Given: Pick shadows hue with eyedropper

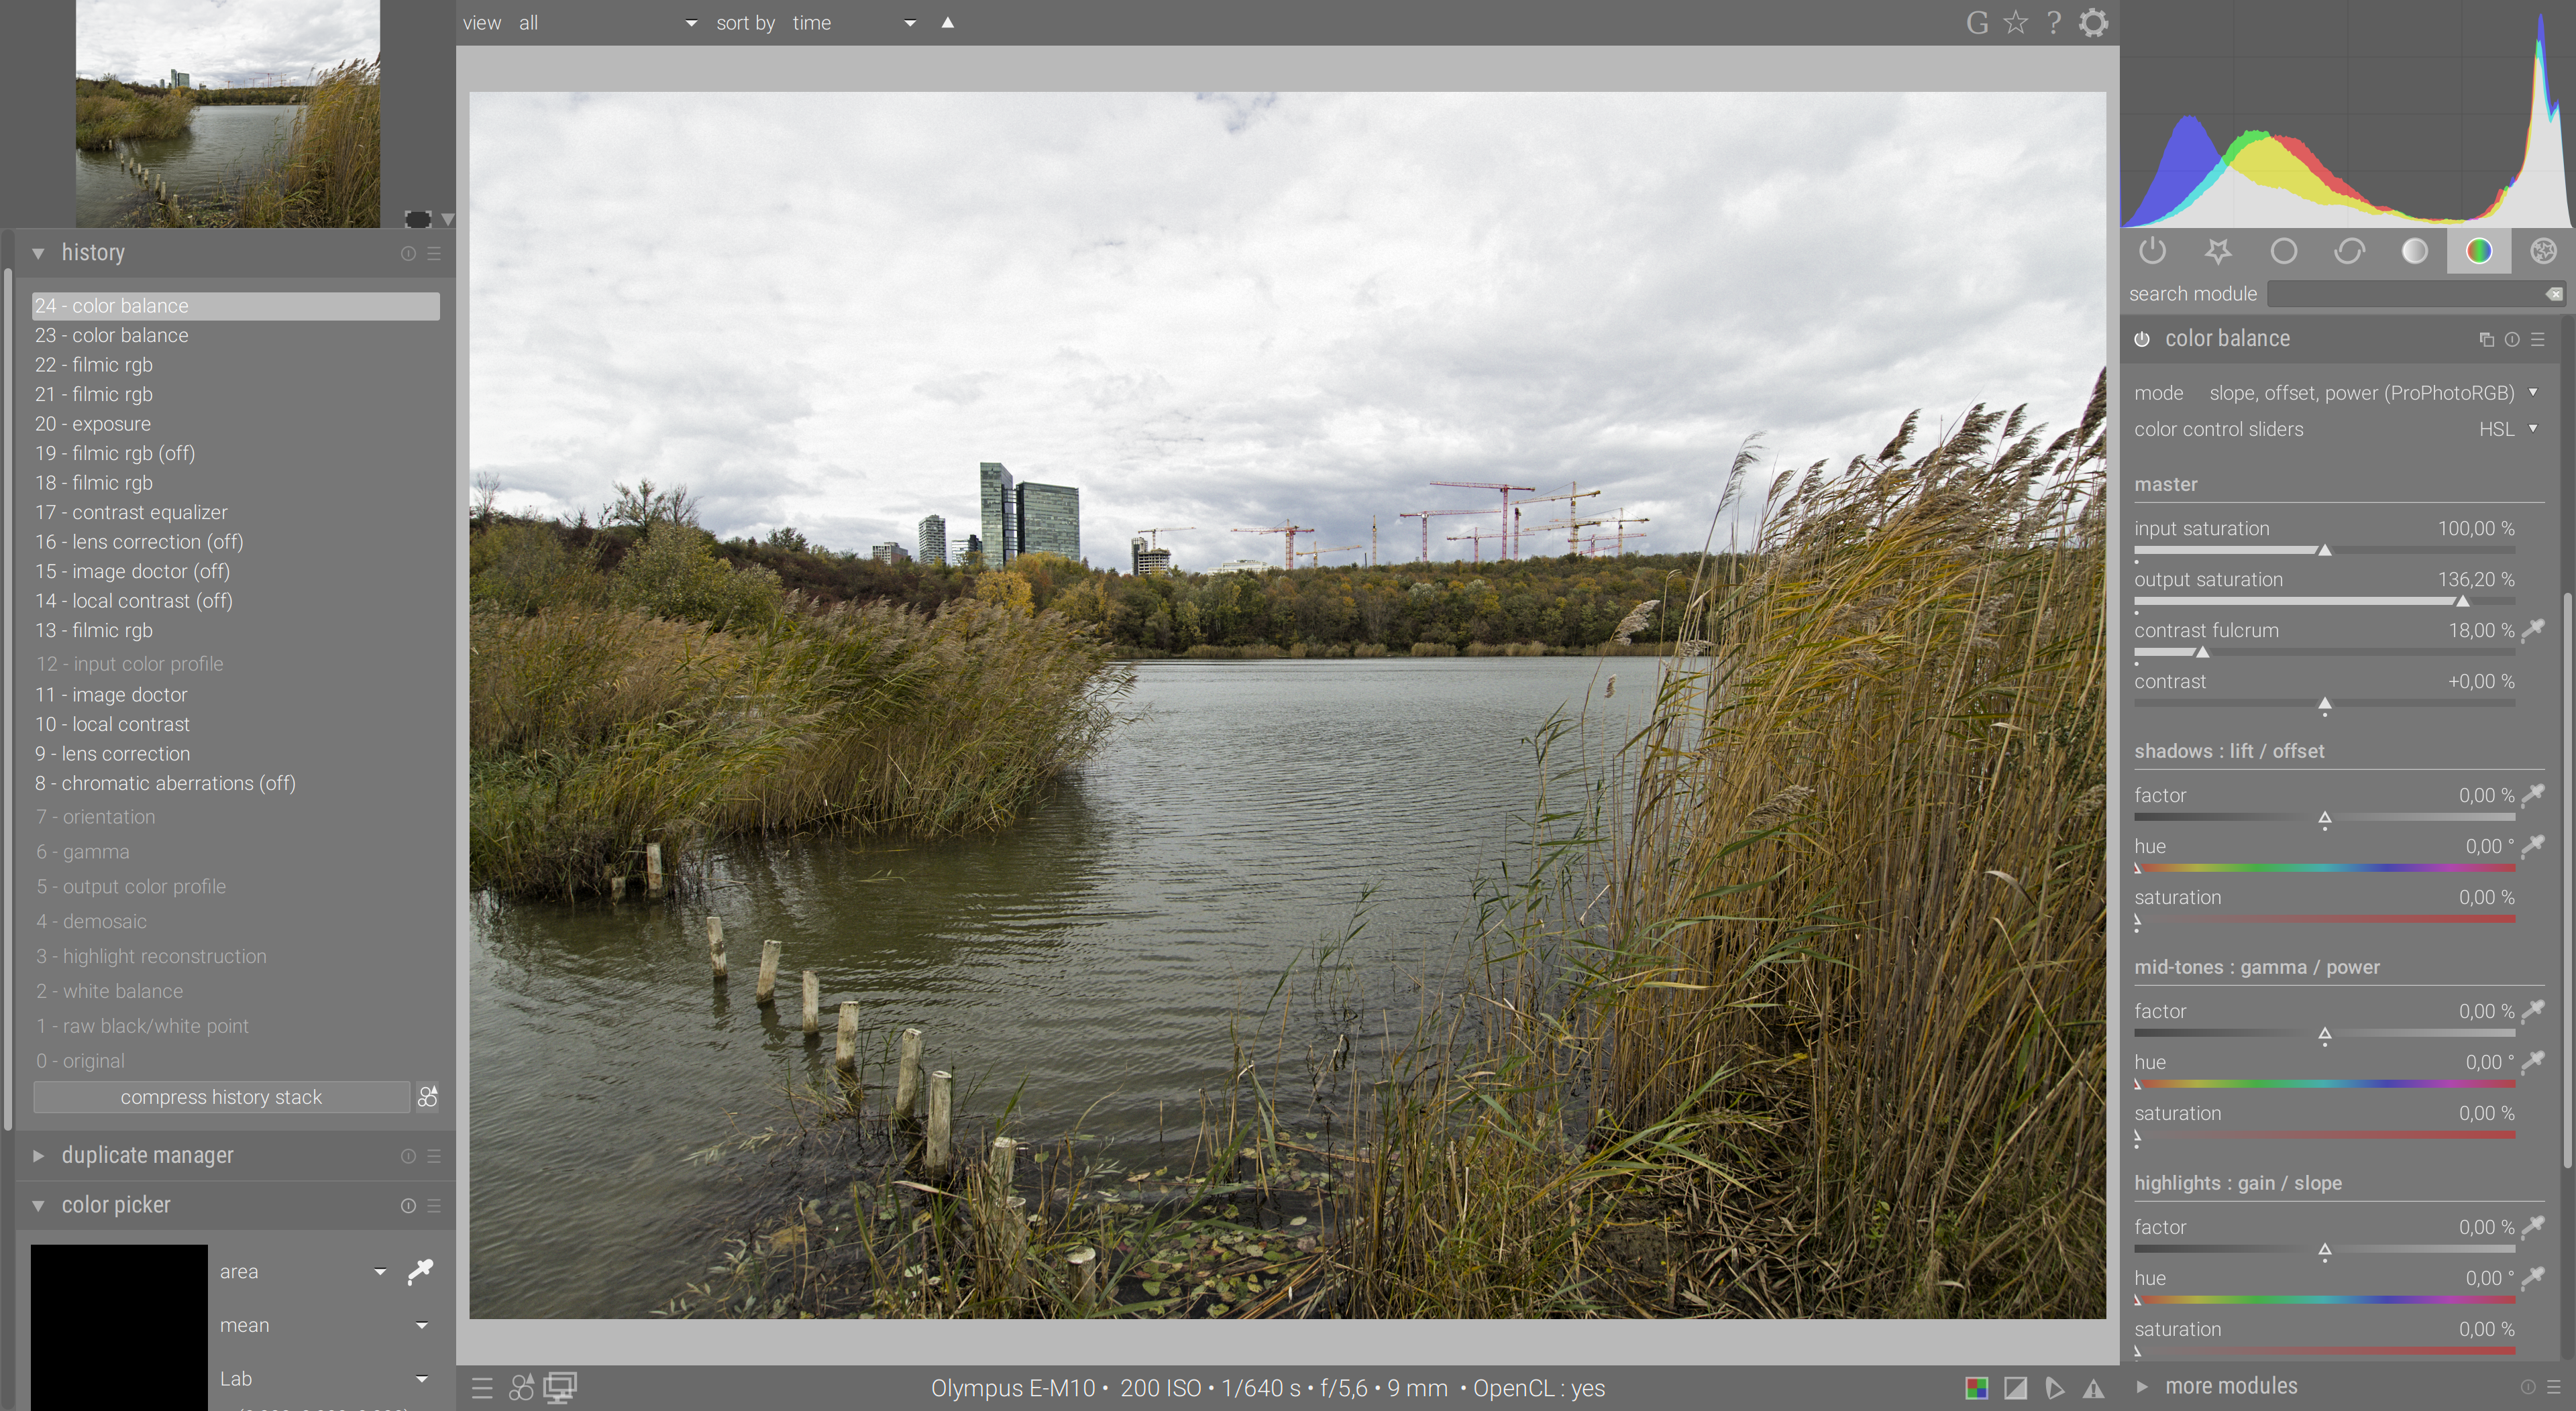Looking at the screenshot, I should (2533, 846).
